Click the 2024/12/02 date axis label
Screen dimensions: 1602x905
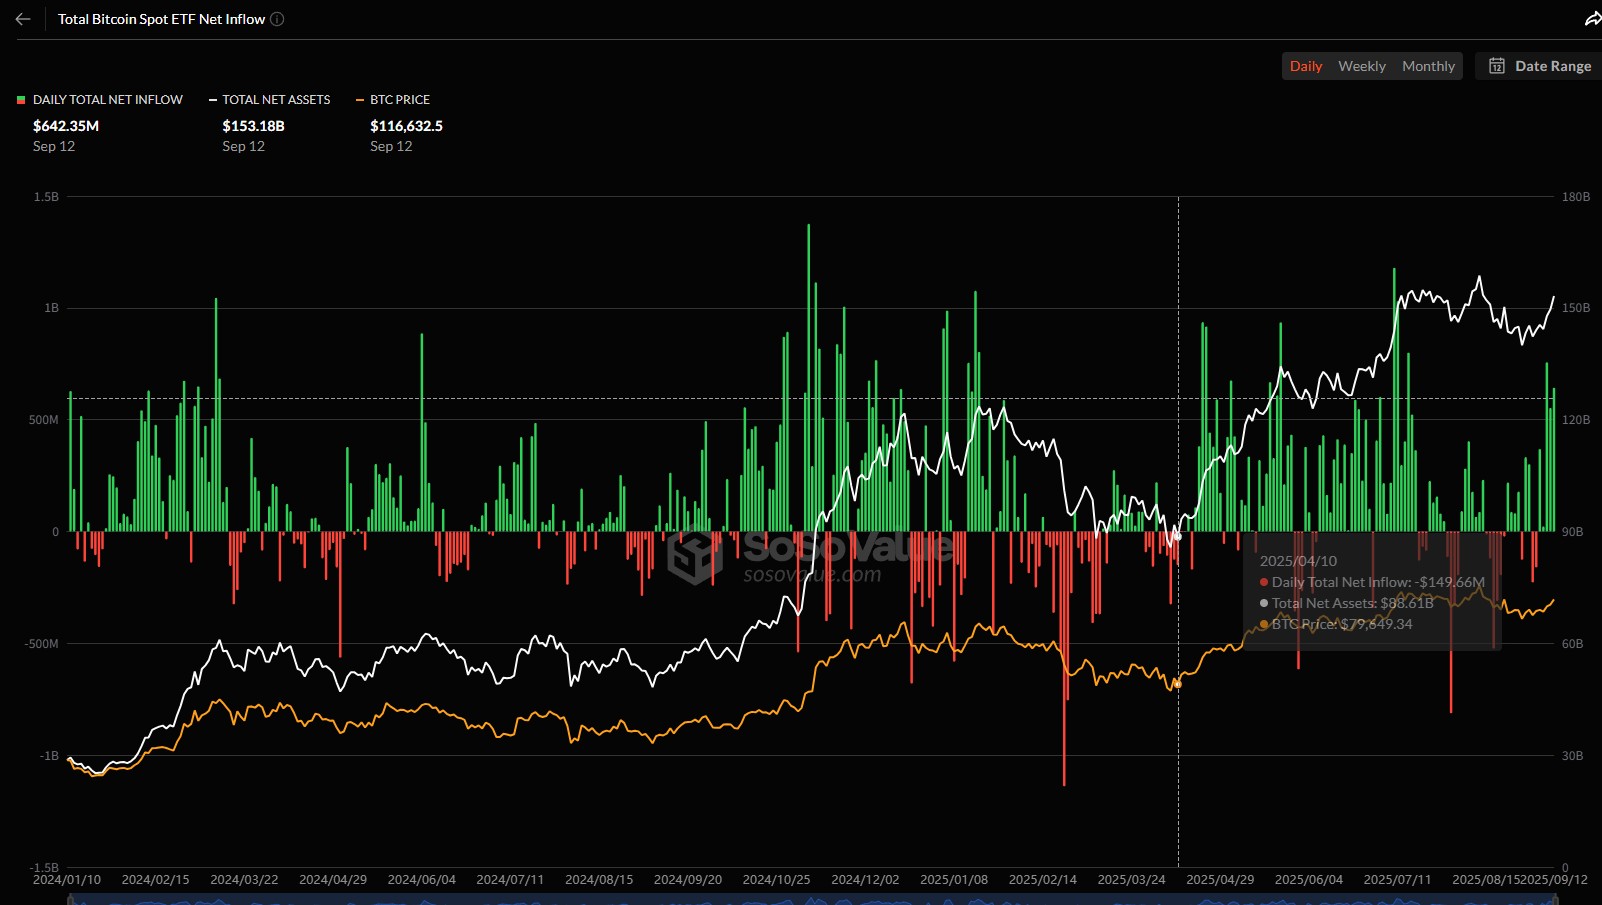865,880
